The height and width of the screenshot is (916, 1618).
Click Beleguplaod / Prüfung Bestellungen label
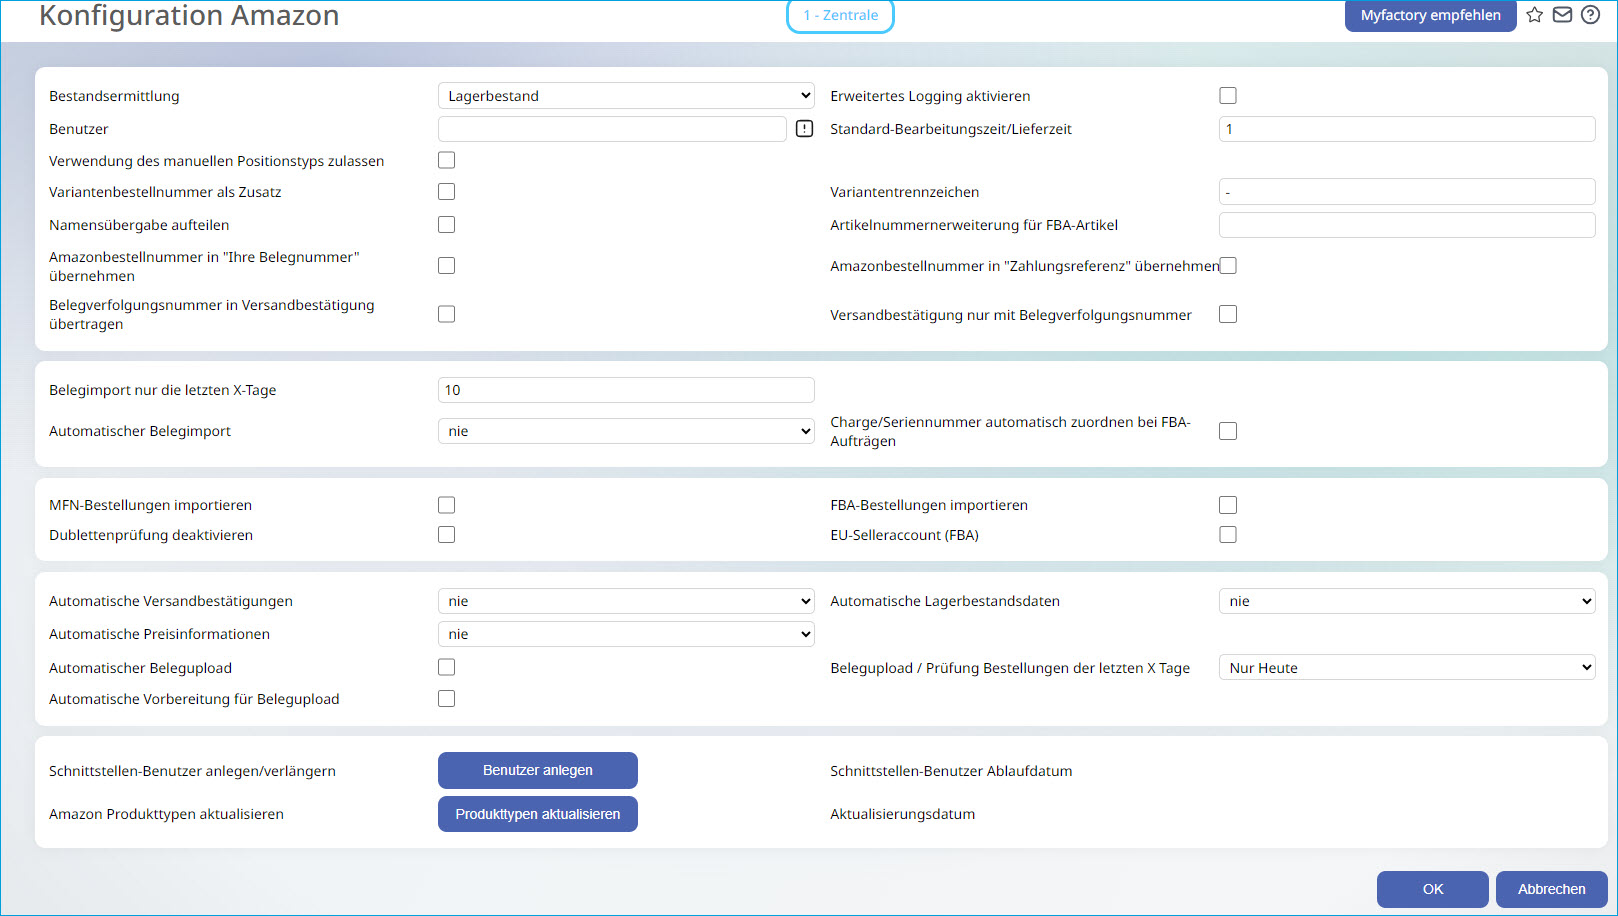[1010, 668]
